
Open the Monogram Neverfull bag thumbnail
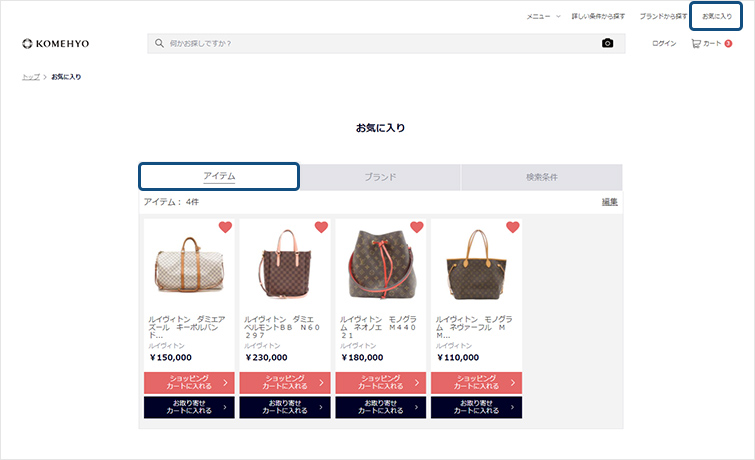[476, 265]
